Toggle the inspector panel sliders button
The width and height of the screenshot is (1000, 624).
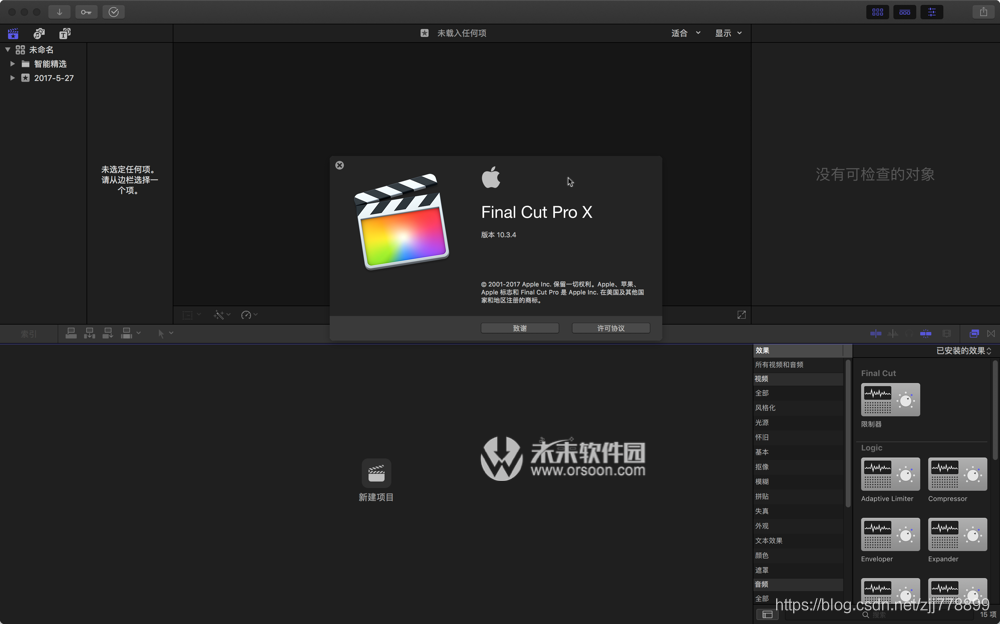pyautogui.click(x=932, y=12)
